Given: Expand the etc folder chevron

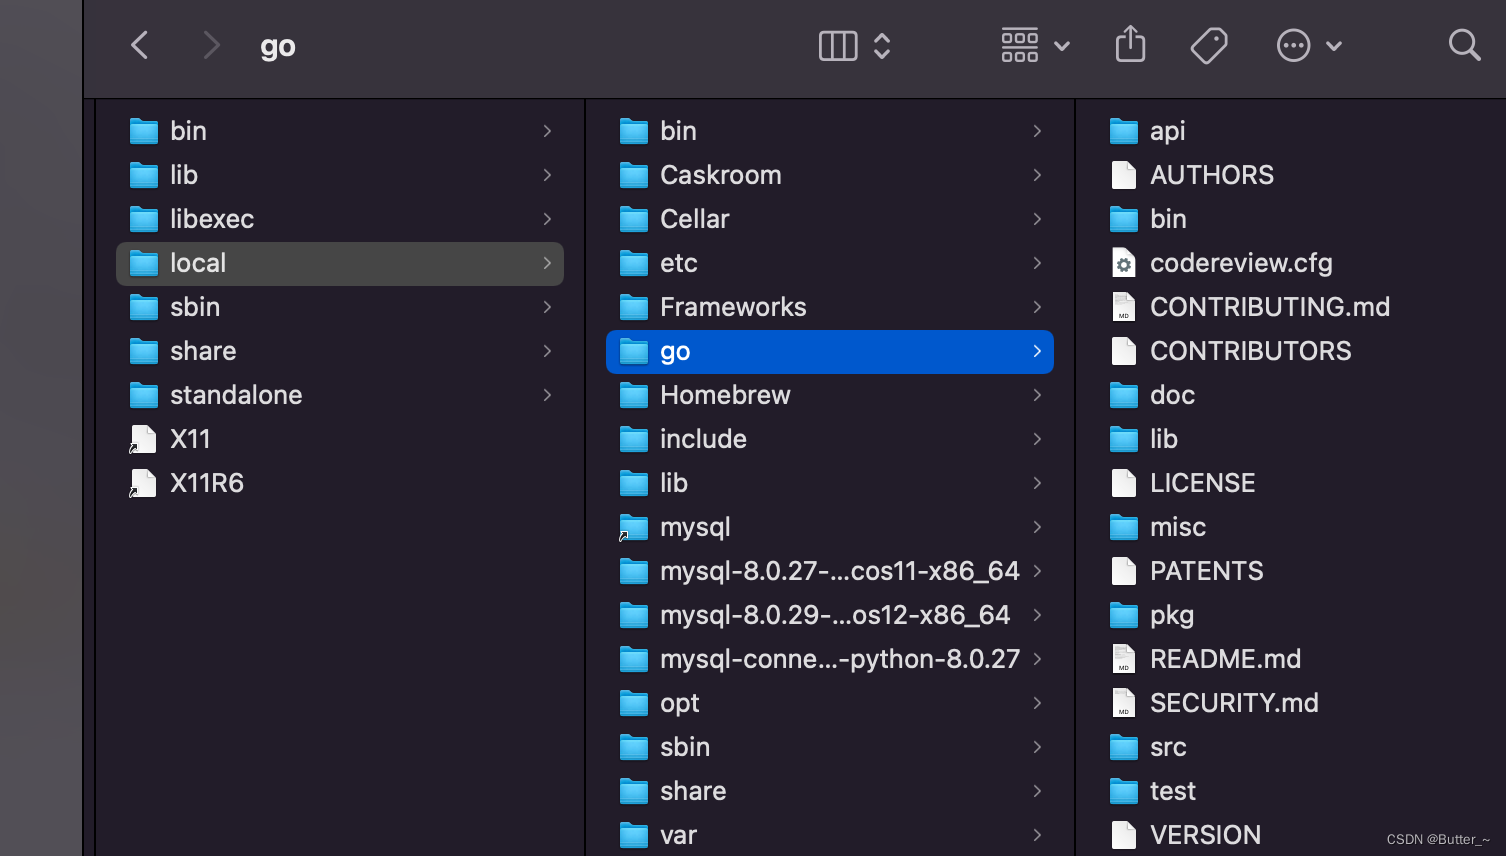Looking at the screenshot, I should point(1037,263).
